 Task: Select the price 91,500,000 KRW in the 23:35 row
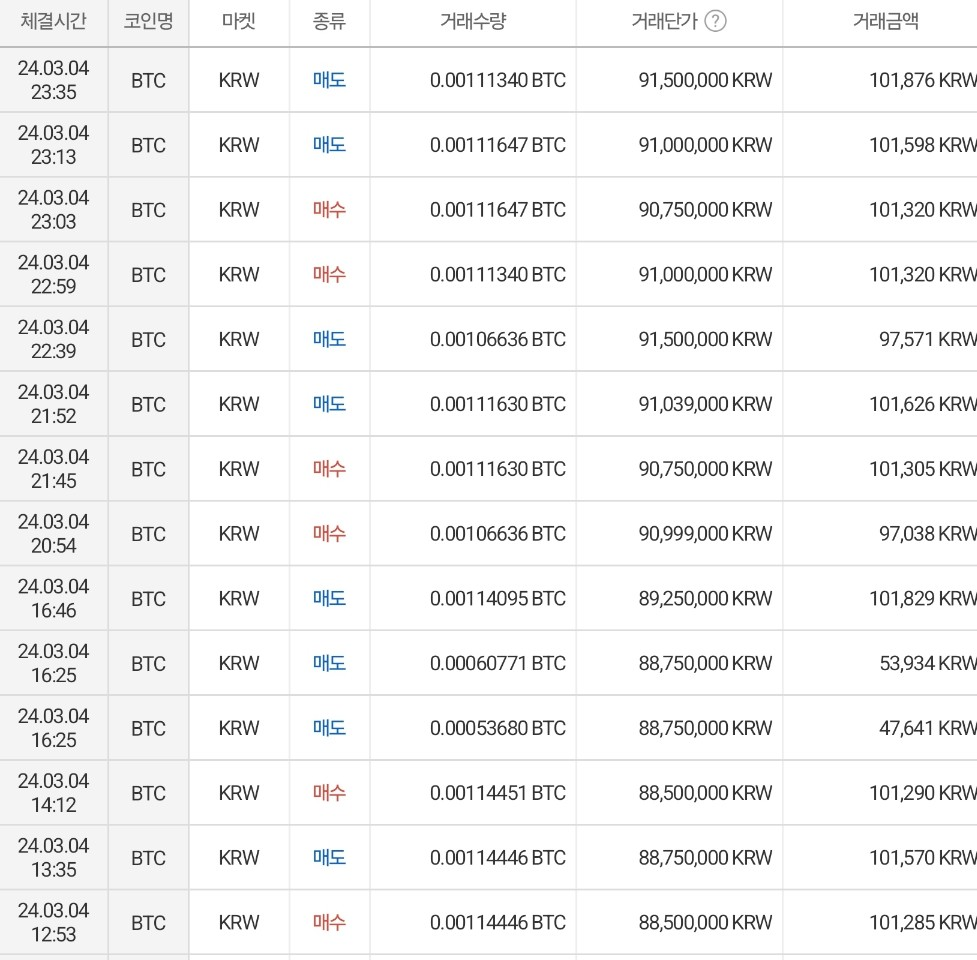point(705,80)
